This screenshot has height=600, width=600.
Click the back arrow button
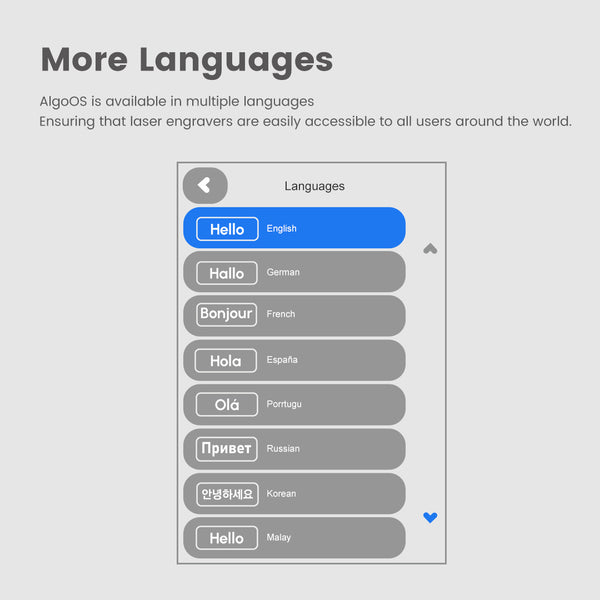point(205,185)
